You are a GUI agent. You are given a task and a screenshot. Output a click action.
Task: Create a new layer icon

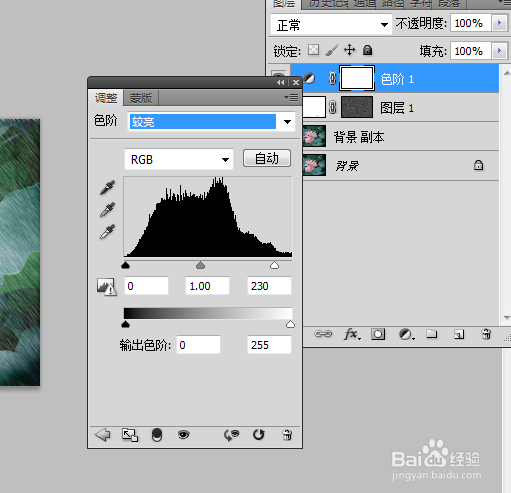click(x=459, y=334)
